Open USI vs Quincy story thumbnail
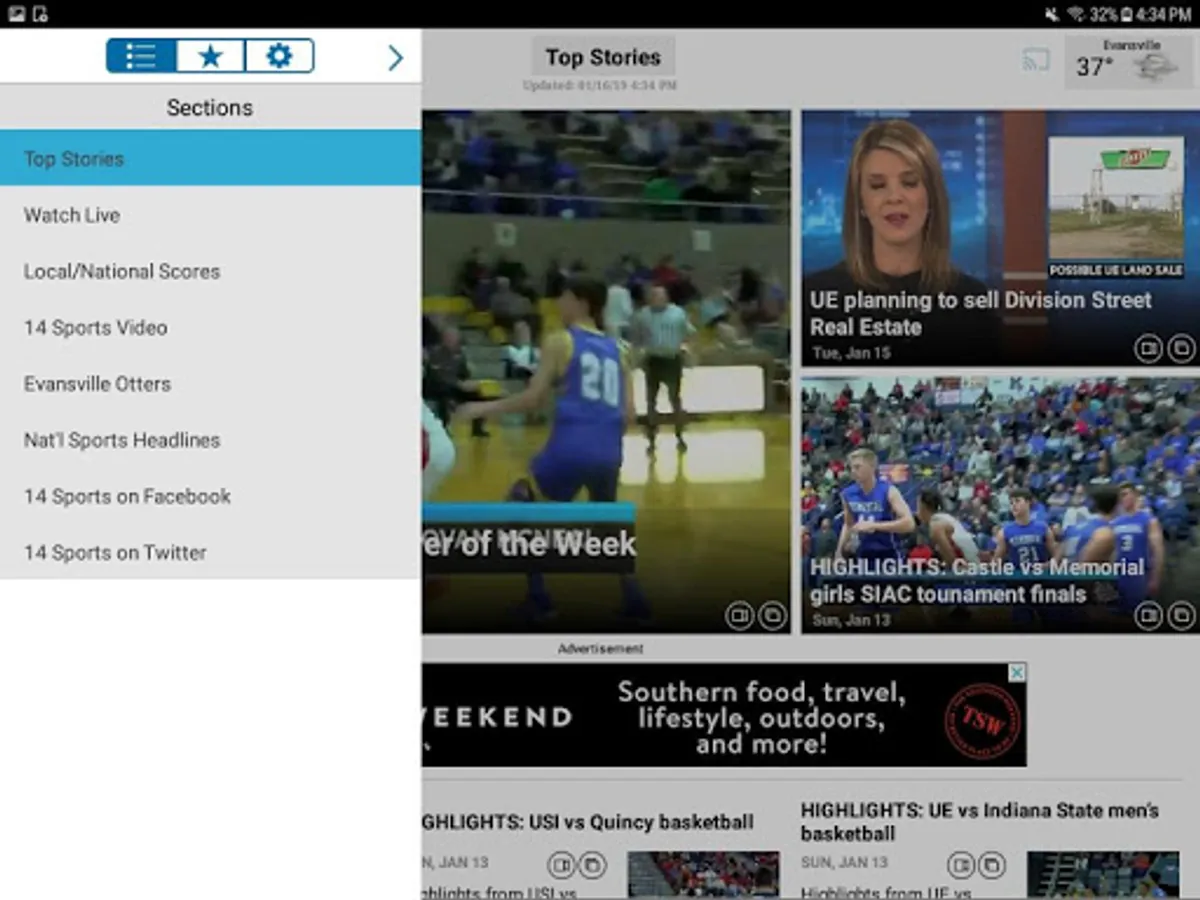This screenshot has width=1200, height=900. pos(703,875)
